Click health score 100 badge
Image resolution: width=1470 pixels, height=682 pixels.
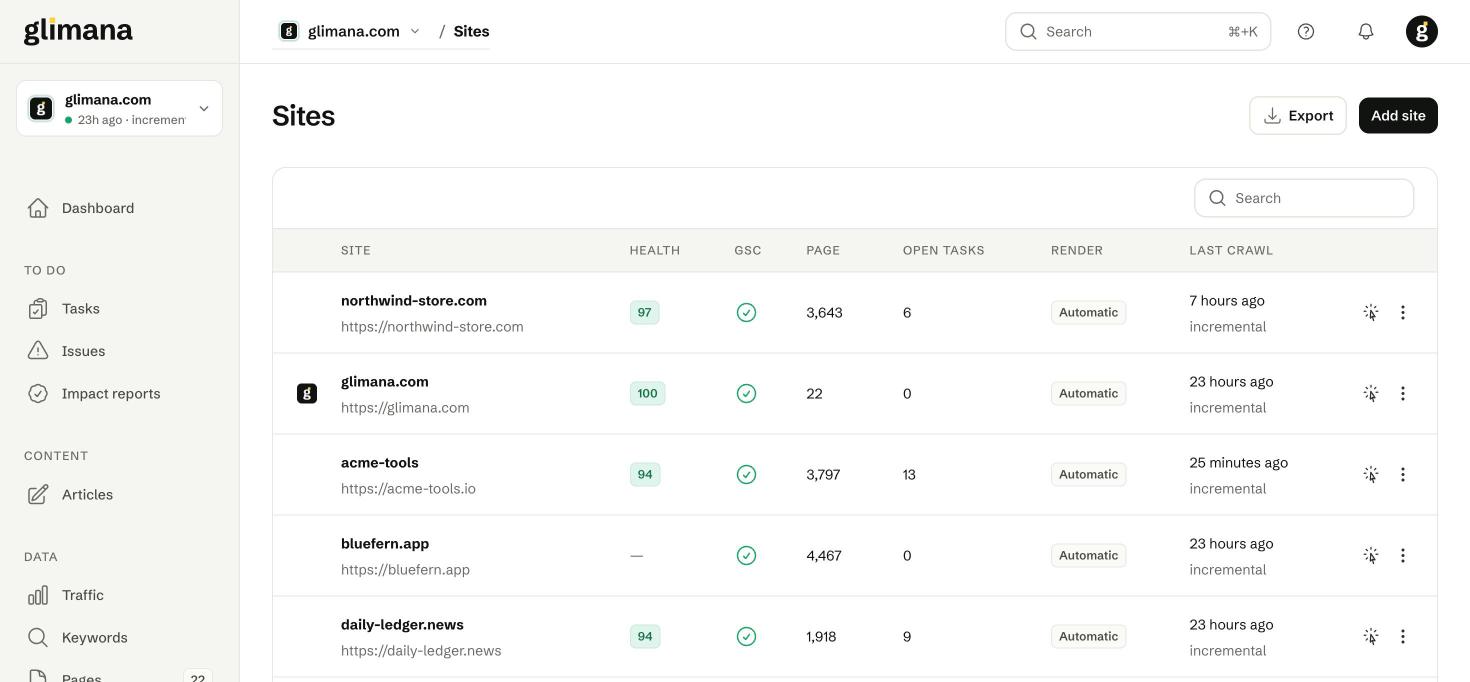[648, 394]
